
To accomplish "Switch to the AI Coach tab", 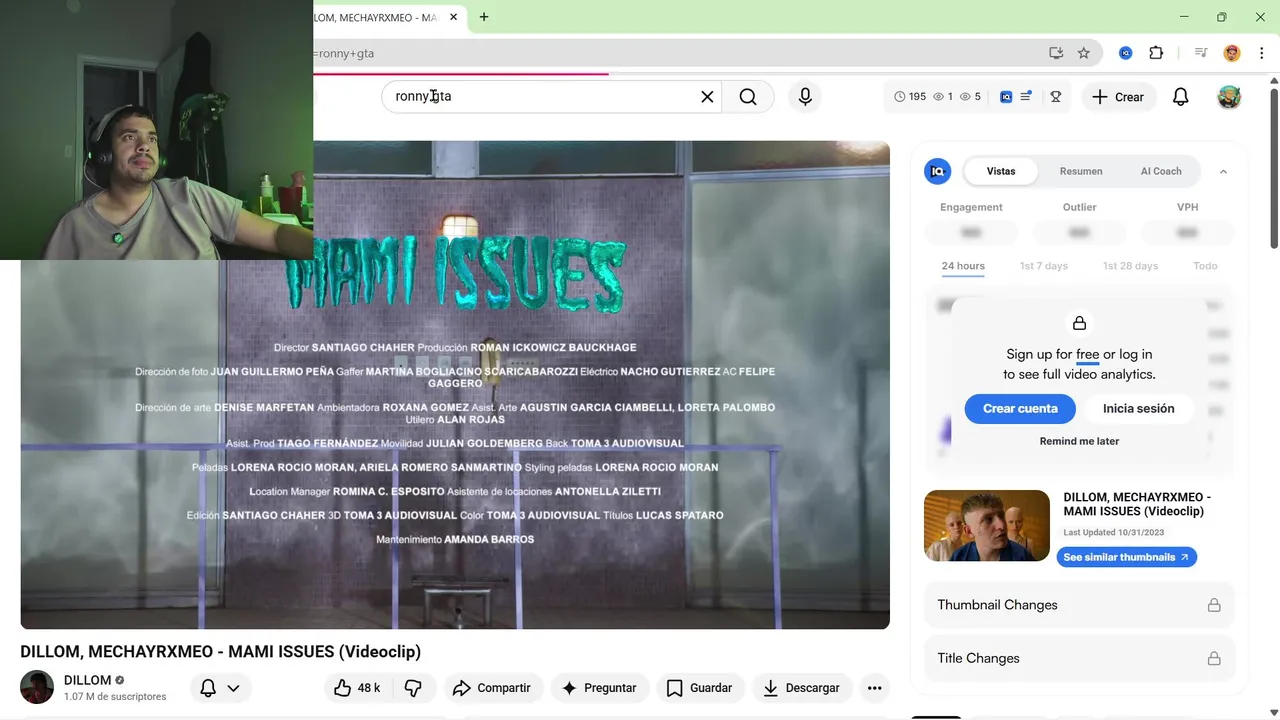I will coord(1161,171).
